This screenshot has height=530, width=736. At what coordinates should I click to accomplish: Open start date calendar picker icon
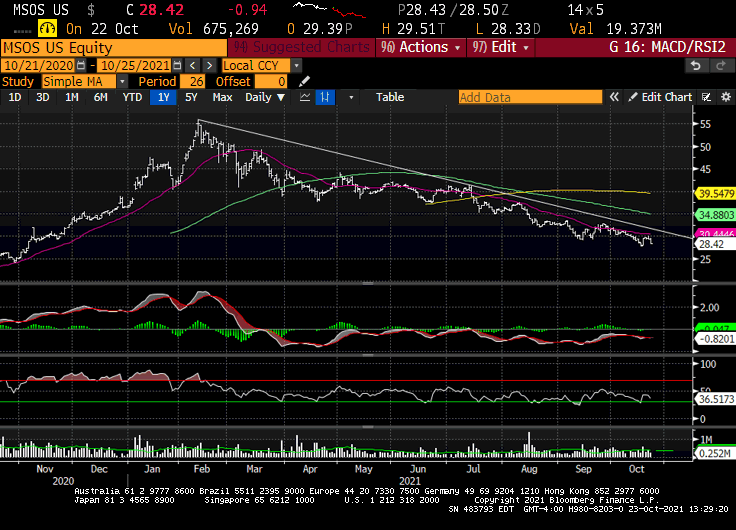click(81, 65)
